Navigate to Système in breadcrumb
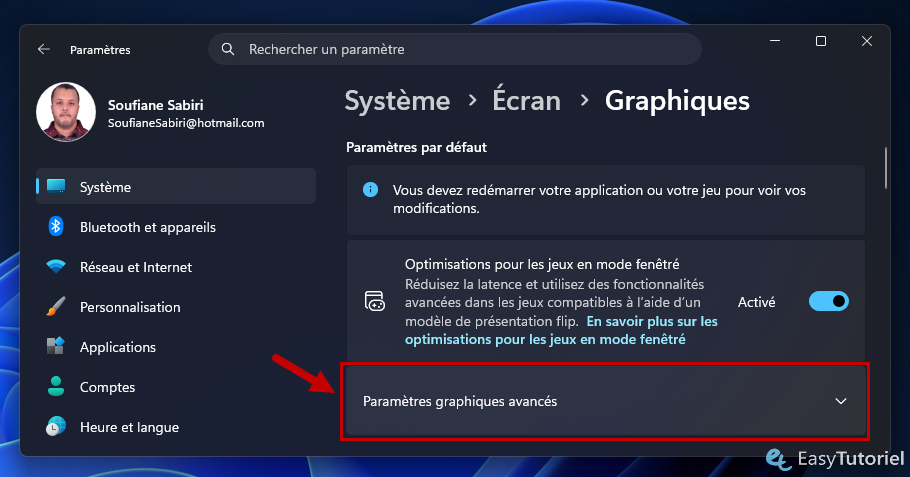 (x=398, y=101)
